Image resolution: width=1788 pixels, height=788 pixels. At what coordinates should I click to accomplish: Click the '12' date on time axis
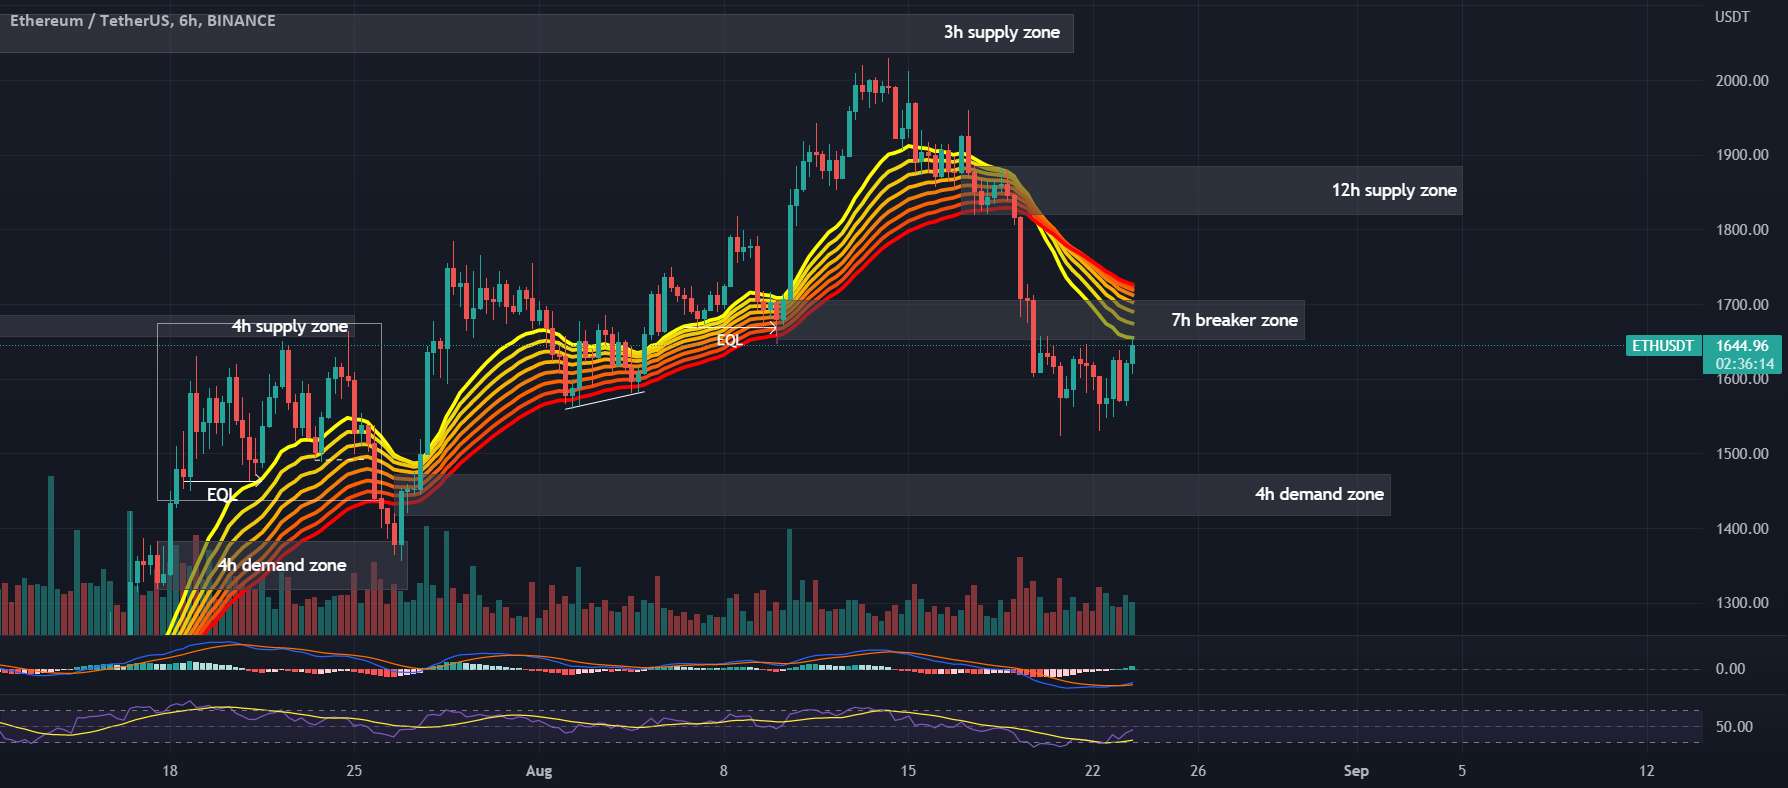click(1646, 770)
